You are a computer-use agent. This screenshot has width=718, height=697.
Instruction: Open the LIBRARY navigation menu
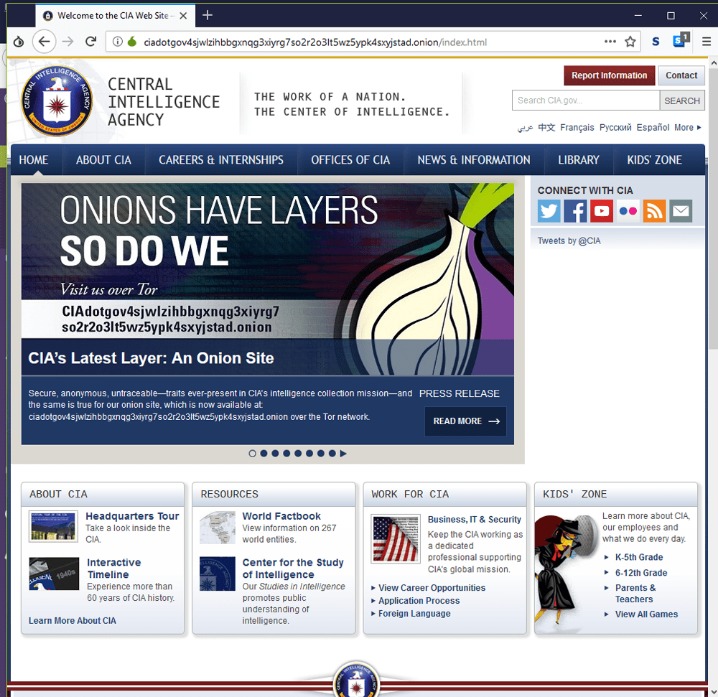578,160
